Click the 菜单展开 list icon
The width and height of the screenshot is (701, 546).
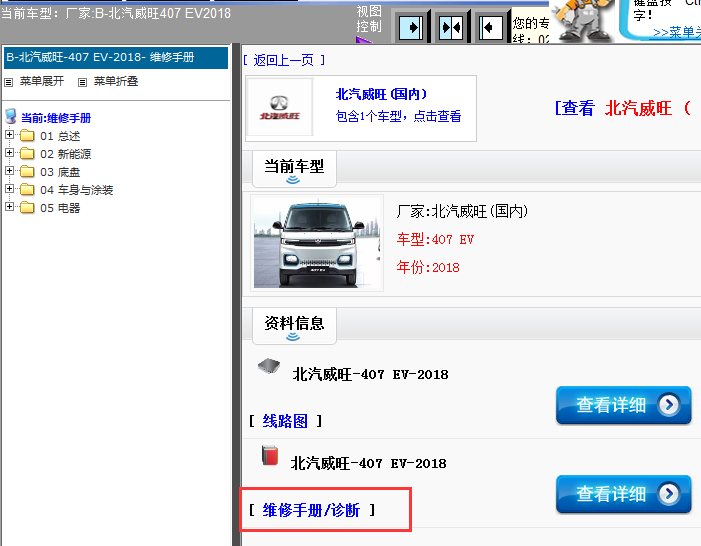click(x=8, y=82)
